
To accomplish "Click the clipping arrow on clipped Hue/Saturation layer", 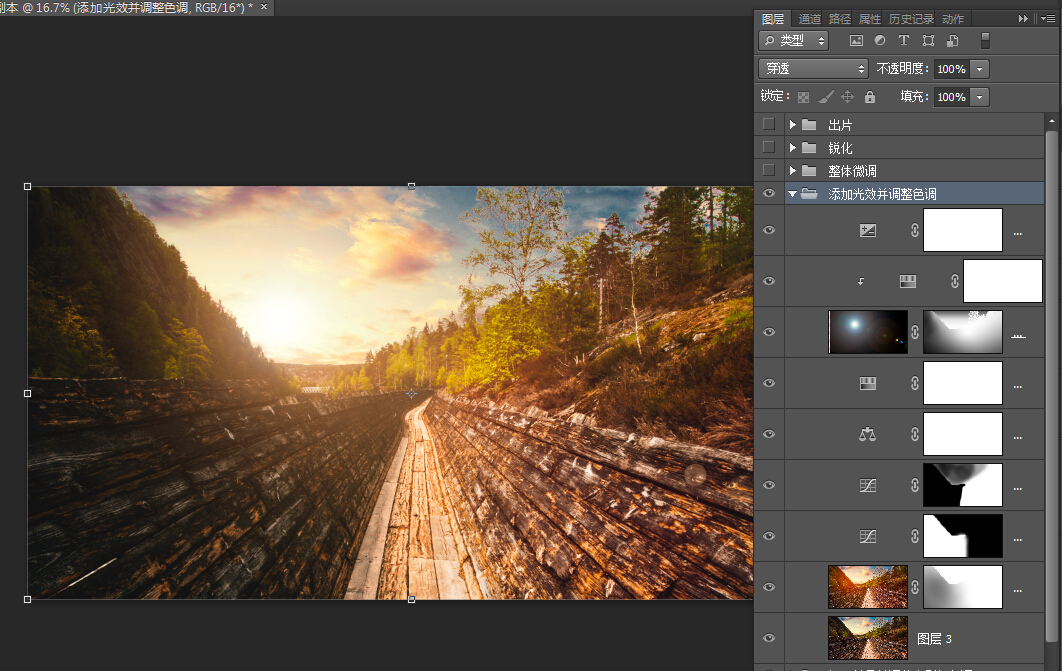I will 861,282.
